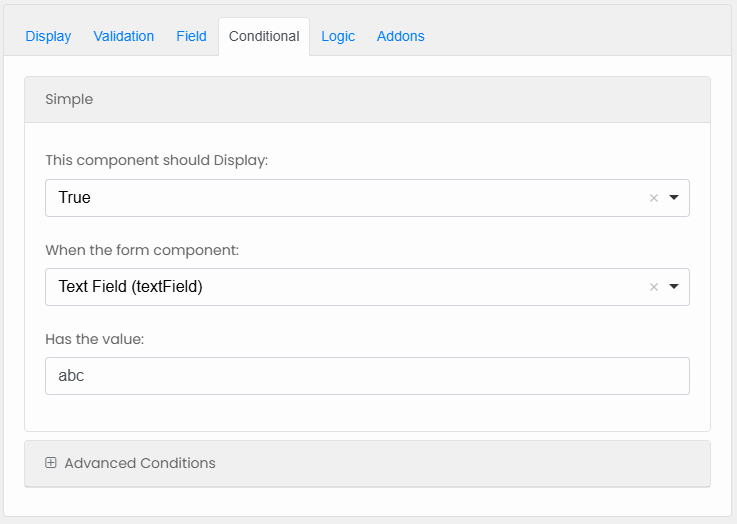Click the 'When the form component:' label

tap(142, 249)
